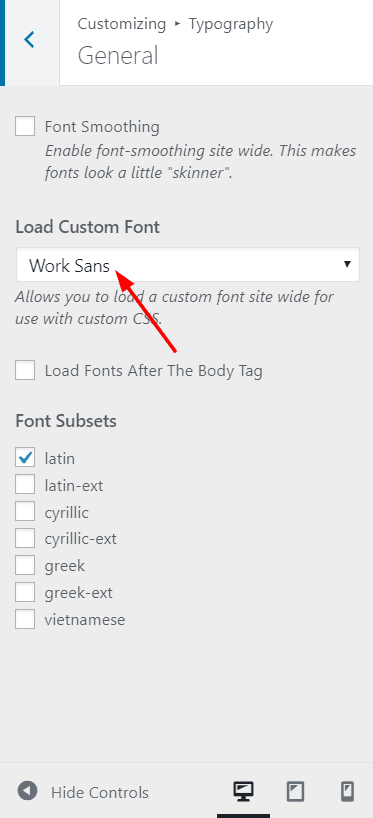
Task: Click the Hide Controls circle arrow icon
Action: pos(27,791)
